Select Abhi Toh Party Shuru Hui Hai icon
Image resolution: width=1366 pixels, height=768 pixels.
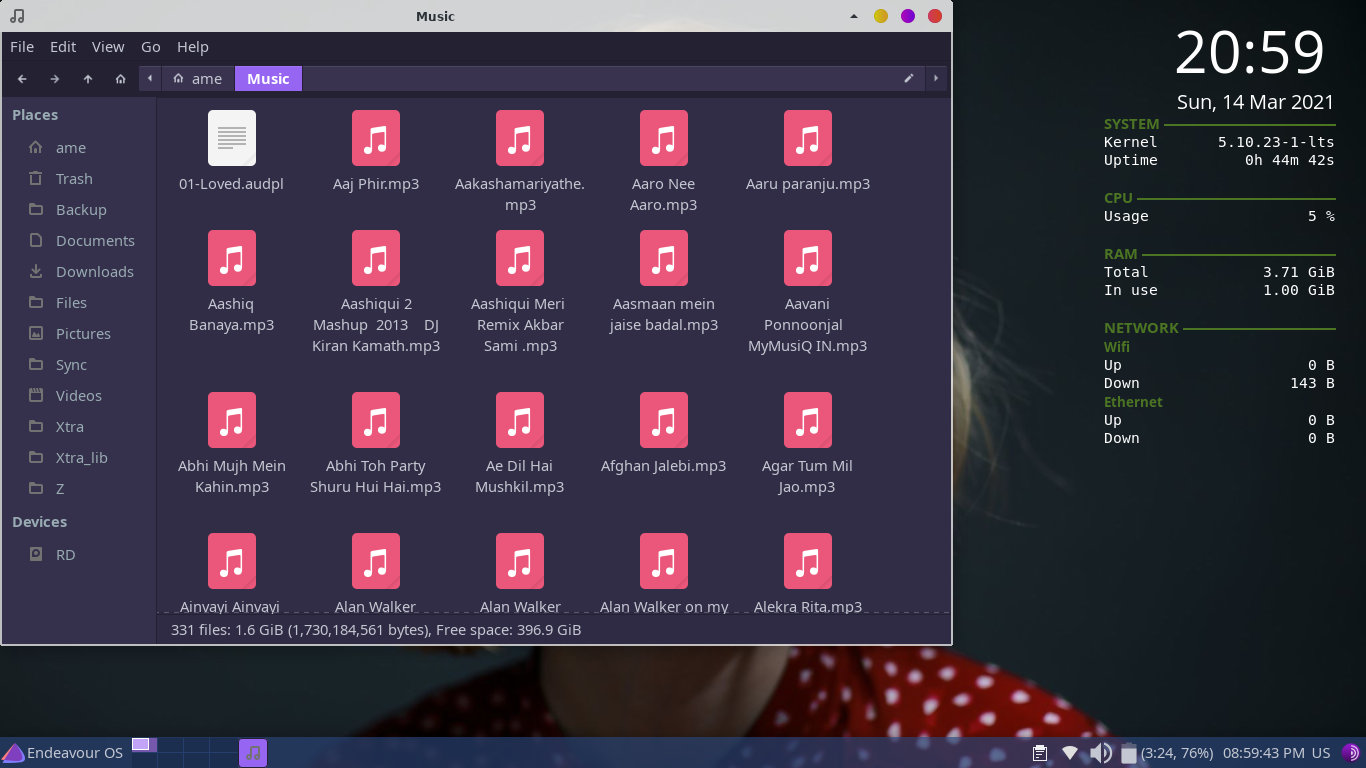[x=376, y=420]
